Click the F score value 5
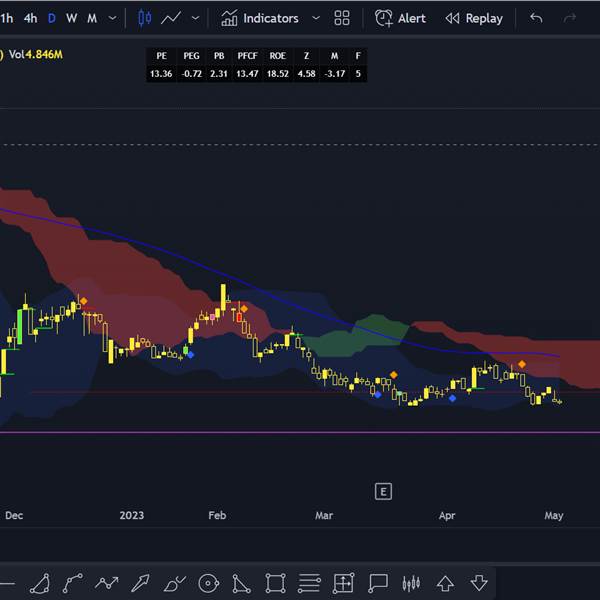The image size is (600, 600). [358, 73]
